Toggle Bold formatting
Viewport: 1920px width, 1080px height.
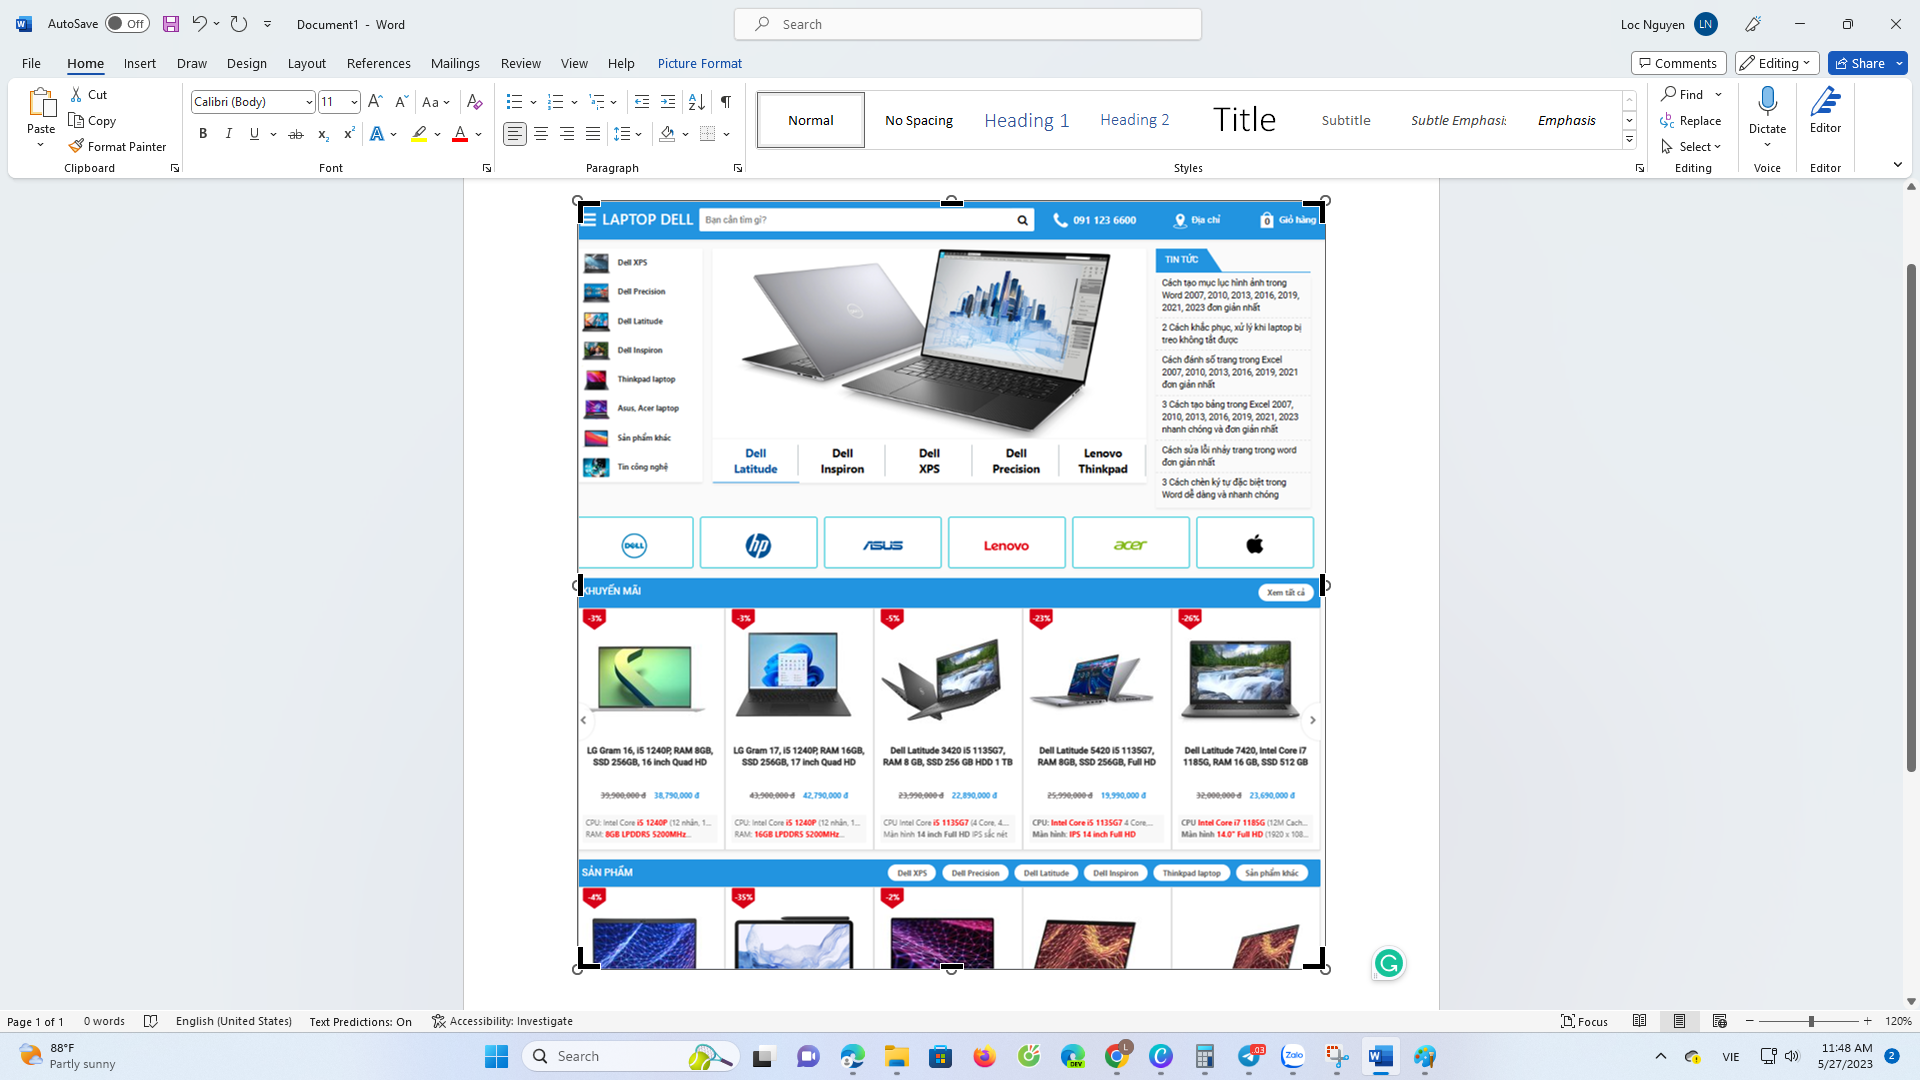(203, 134)
